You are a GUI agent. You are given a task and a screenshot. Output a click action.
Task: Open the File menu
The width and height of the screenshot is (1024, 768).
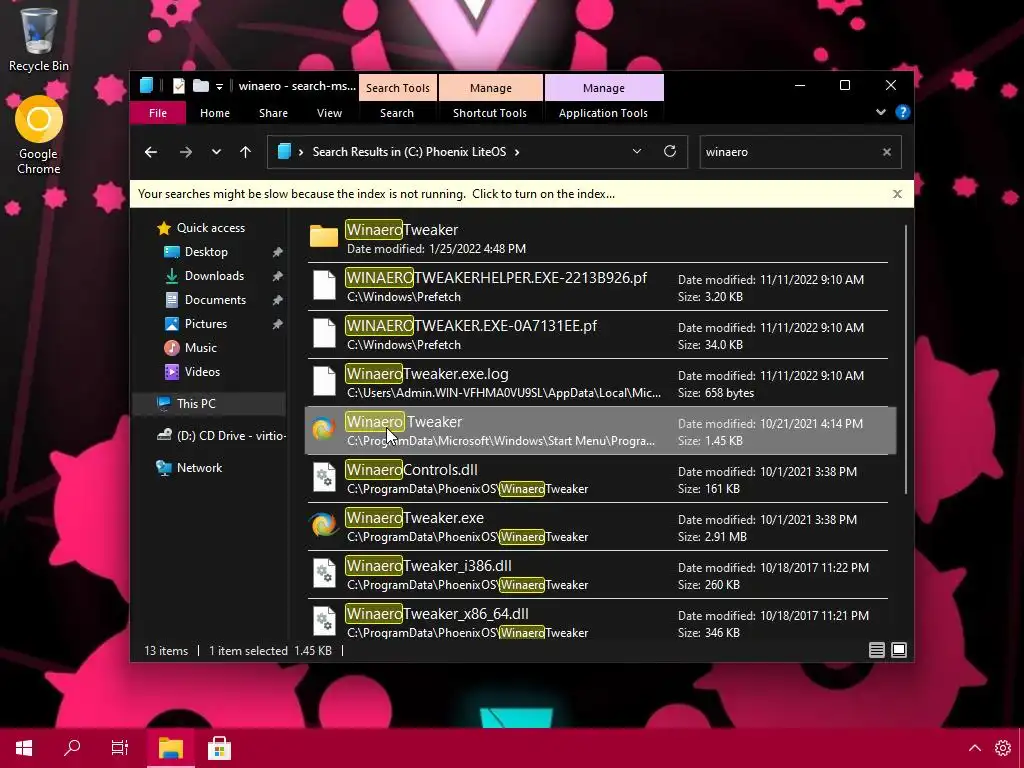point(158,113)
